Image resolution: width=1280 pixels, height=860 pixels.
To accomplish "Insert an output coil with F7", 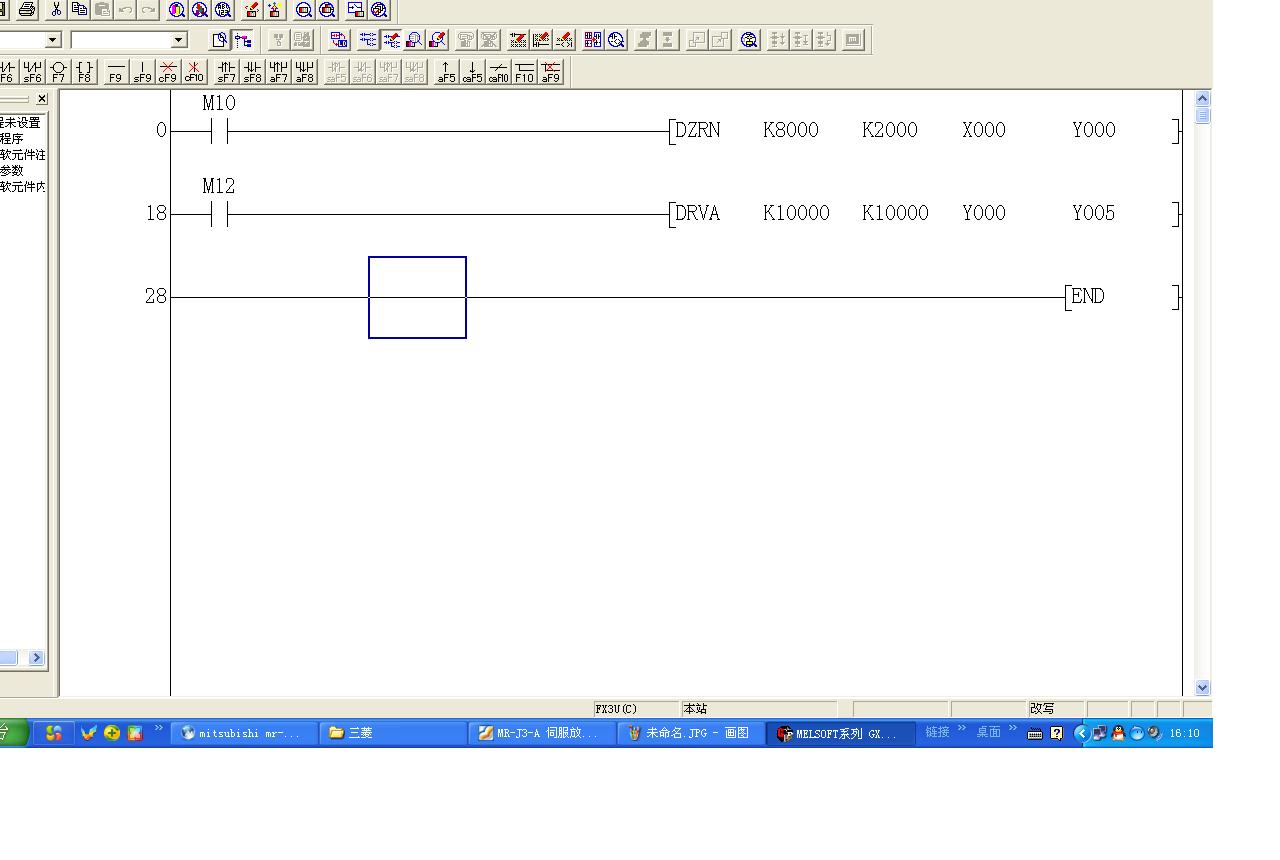I will point(59,72).
